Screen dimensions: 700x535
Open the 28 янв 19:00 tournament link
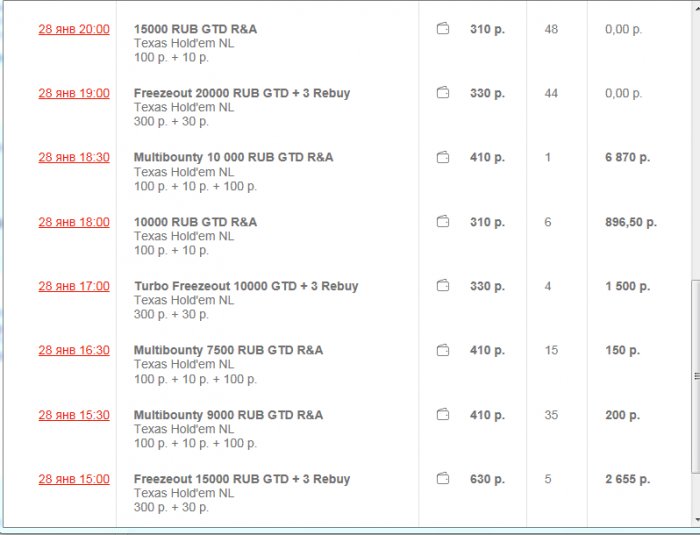(74, 94)
